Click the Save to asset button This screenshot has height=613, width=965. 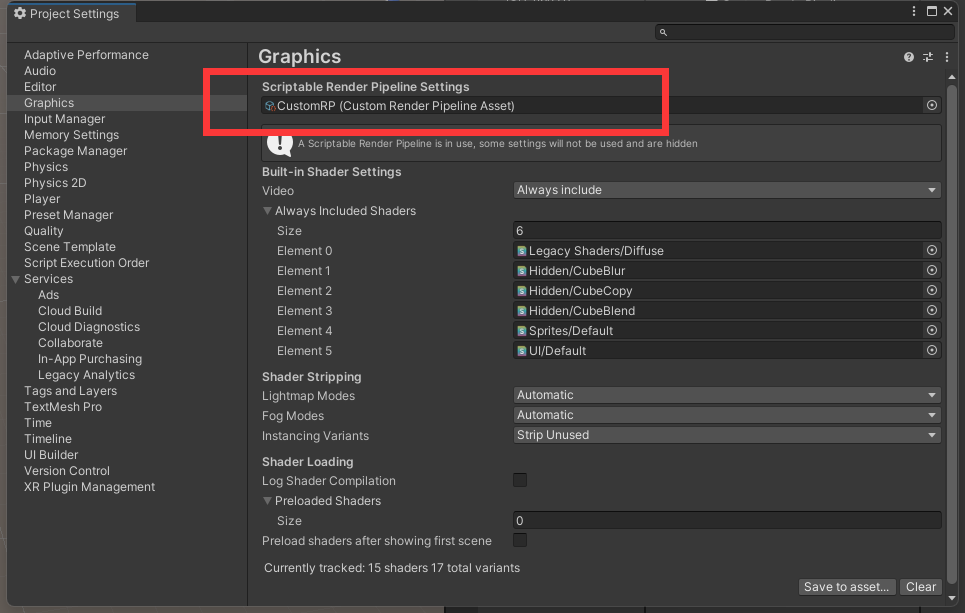[x=846, y=587]
